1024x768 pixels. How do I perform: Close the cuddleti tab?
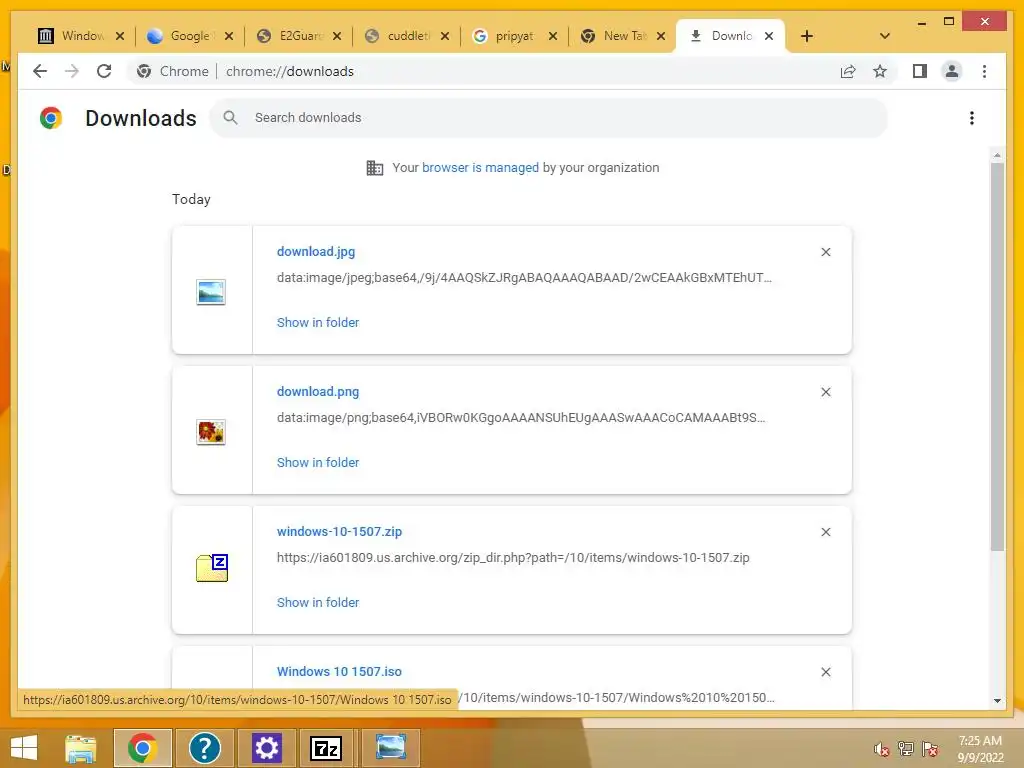tap(445, 36)
